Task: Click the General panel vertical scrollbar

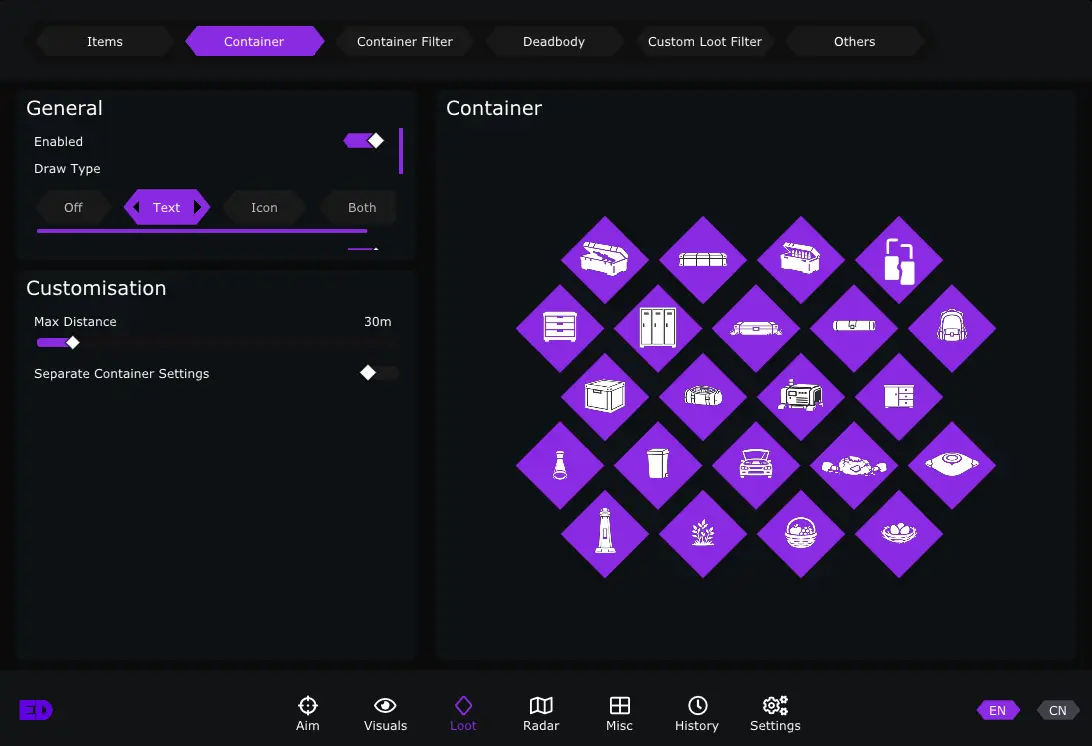Action: coord(401,151)
